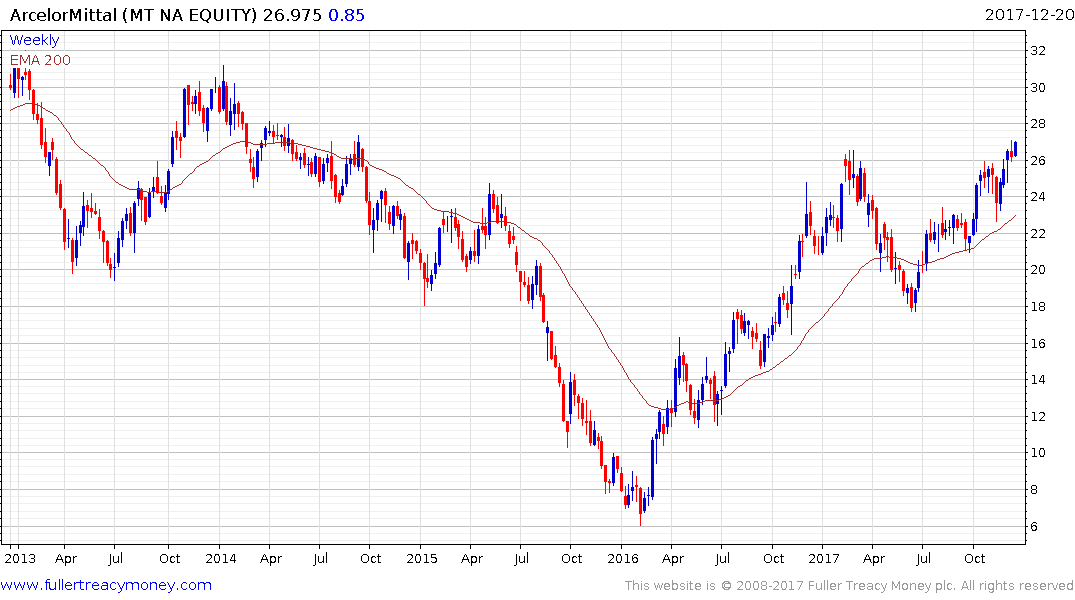Click the Weekly label in the legend
The image size is (1075, 600).
point(34,40)
